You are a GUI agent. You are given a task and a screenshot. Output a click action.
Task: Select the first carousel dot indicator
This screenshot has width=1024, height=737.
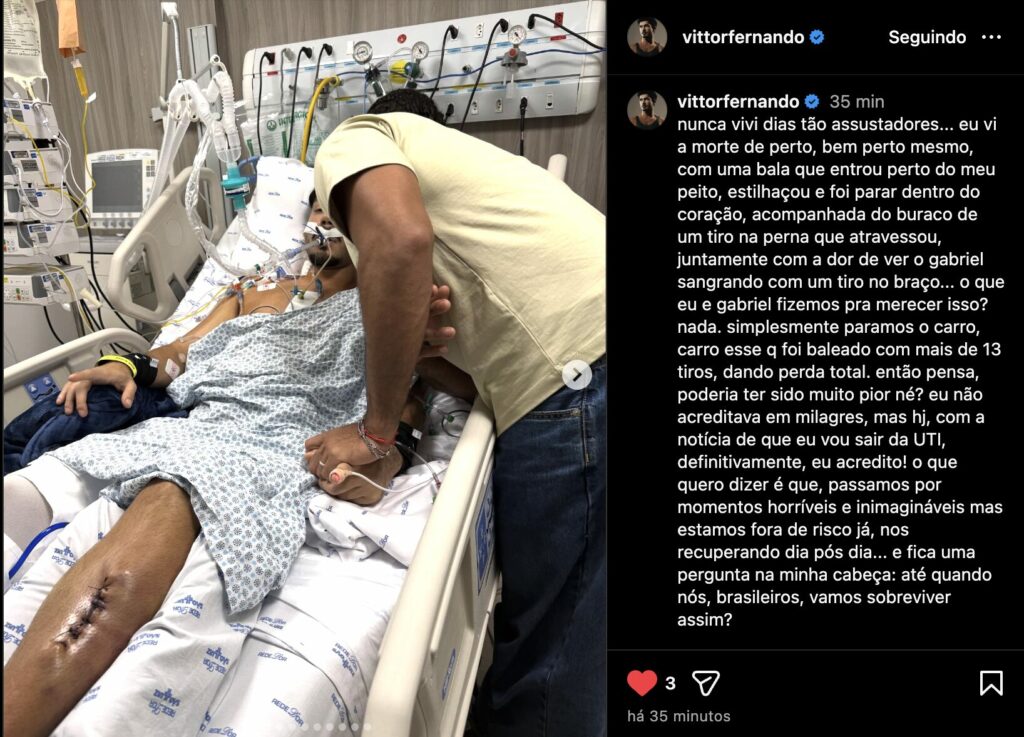point(305,727)
